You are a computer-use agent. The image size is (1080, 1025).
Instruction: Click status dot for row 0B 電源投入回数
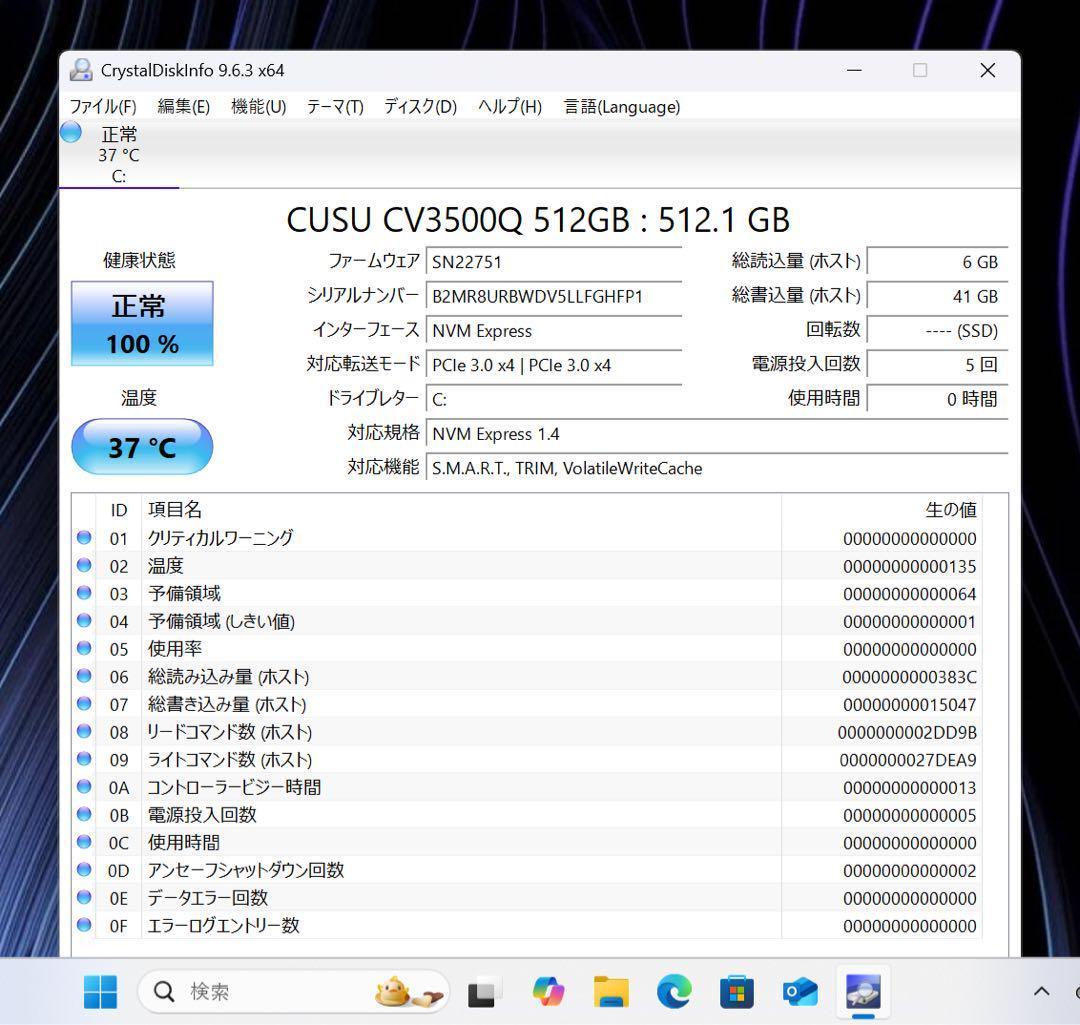click(x=84, y=814)
